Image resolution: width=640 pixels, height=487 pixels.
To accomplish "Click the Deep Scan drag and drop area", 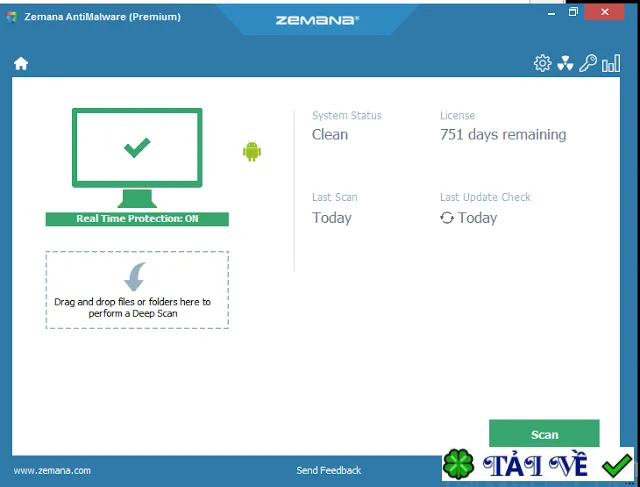I will coord(137,290).
